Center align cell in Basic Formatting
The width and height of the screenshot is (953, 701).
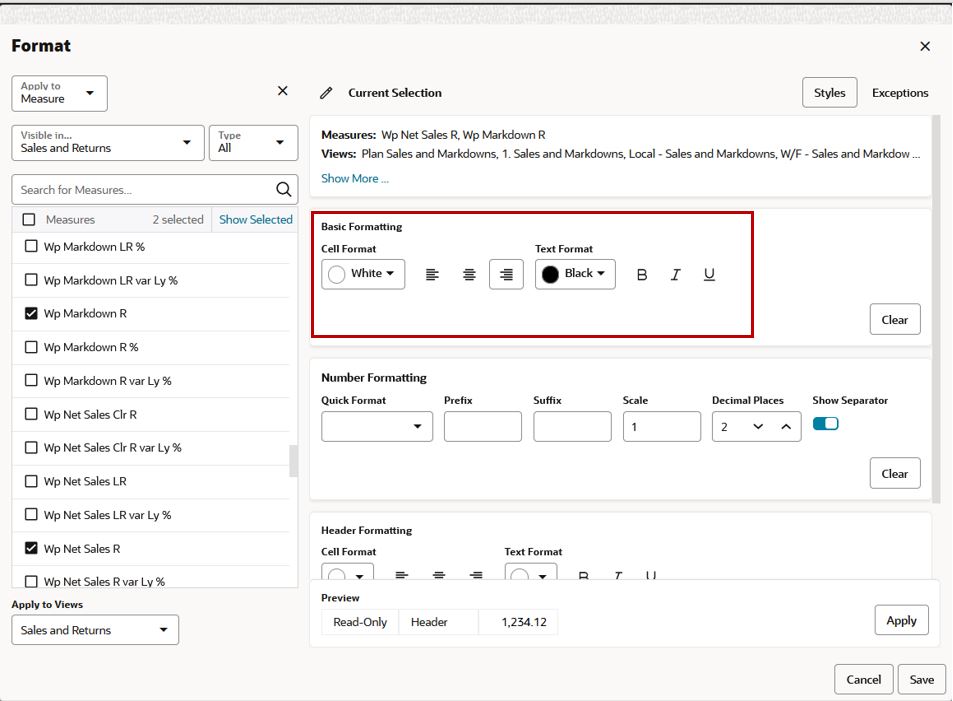point(469,275)
